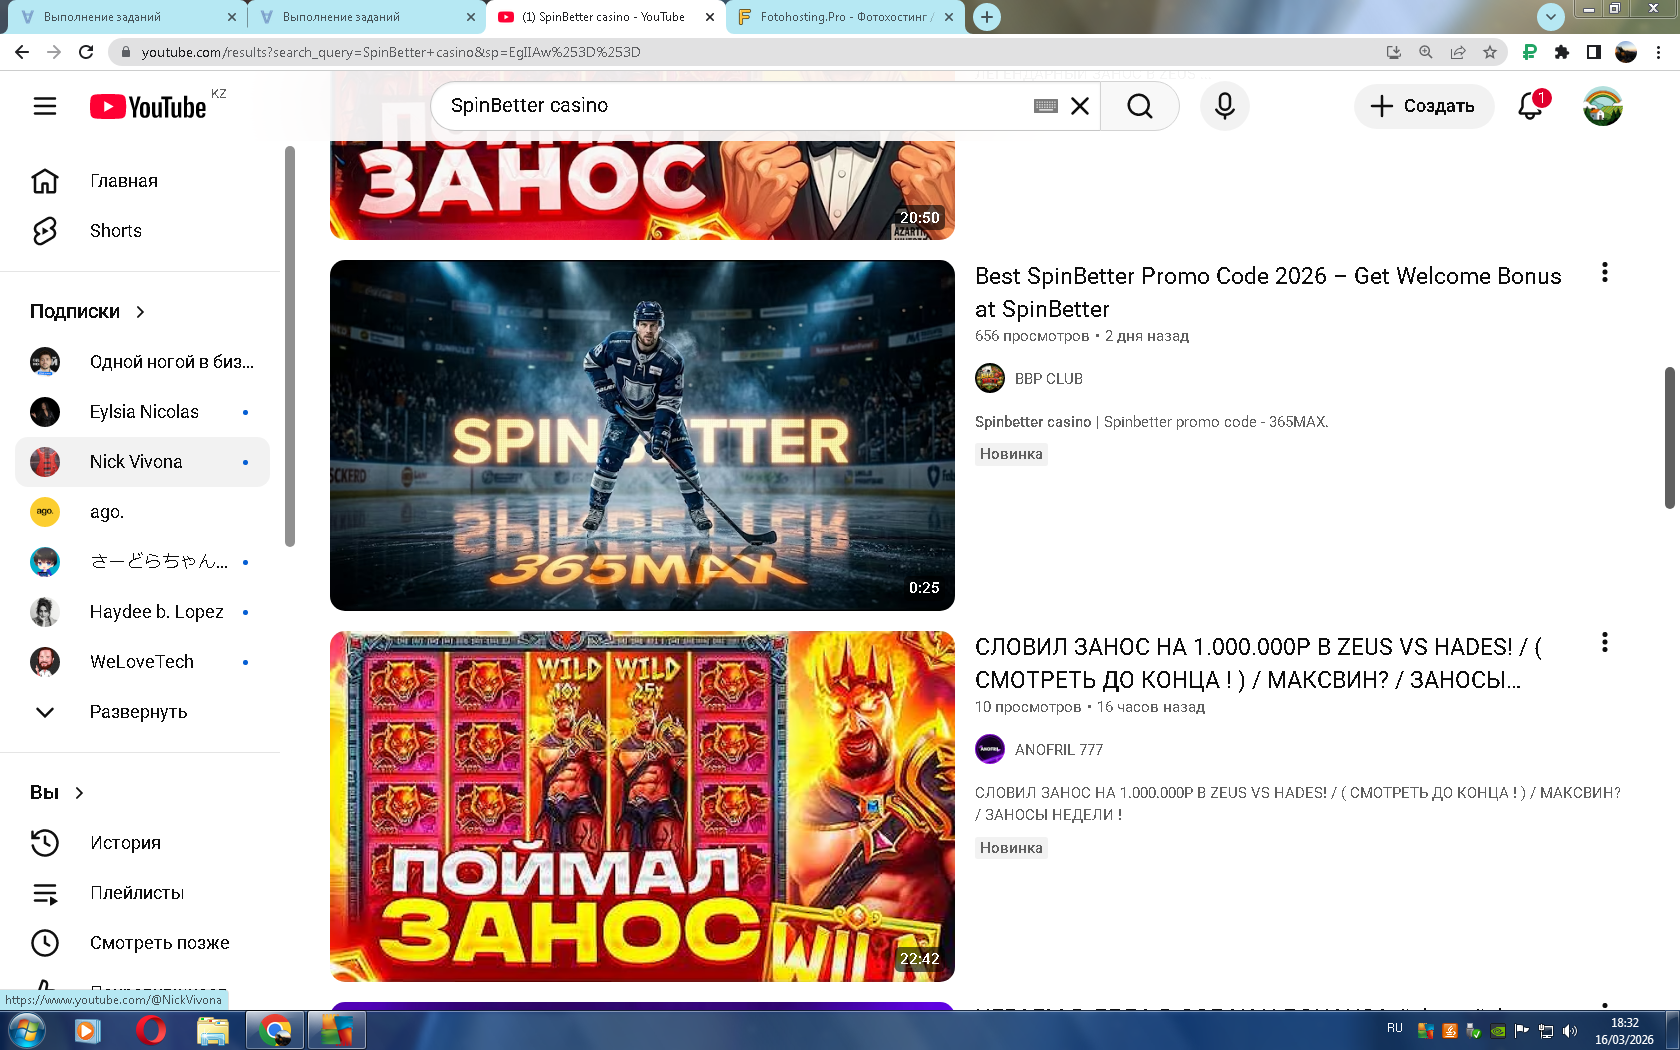Open the Haydee b. Lopez subscription

click(143, 612)
